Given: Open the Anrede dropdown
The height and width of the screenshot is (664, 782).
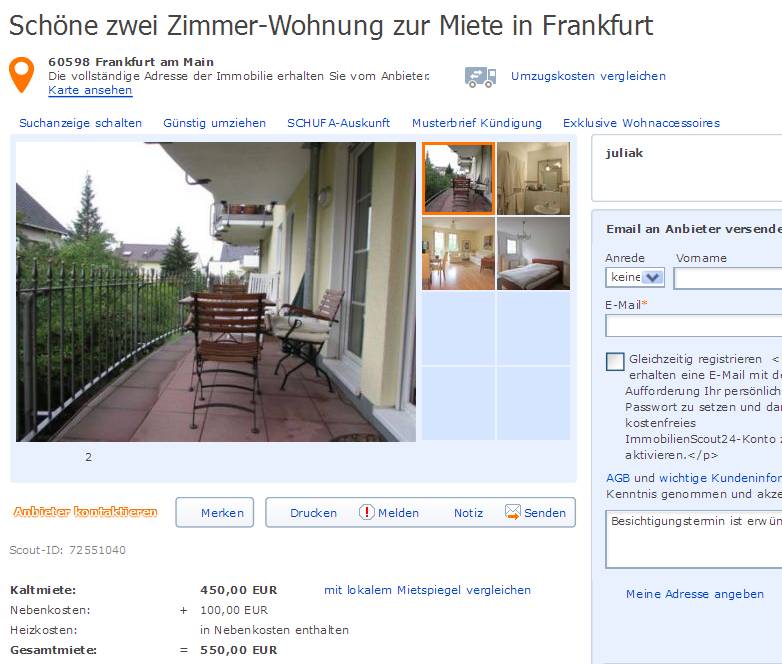Looking at the screenshot, I should point(635,277).
